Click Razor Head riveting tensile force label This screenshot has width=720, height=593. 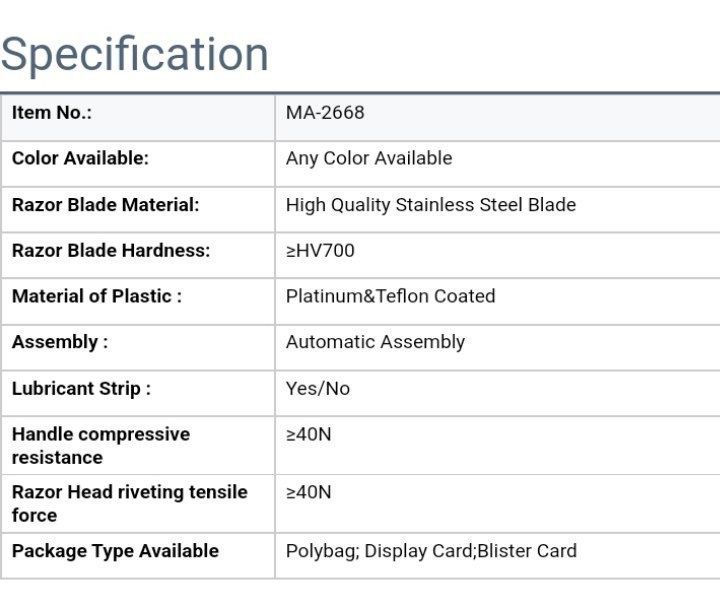(x=129, y=504)
